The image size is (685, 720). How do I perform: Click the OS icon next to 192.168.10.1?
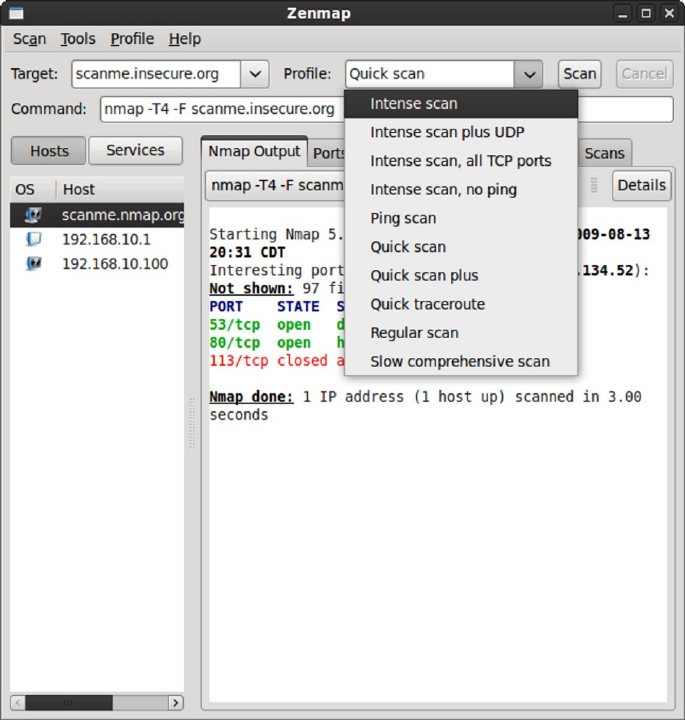[x=33, y=239]
